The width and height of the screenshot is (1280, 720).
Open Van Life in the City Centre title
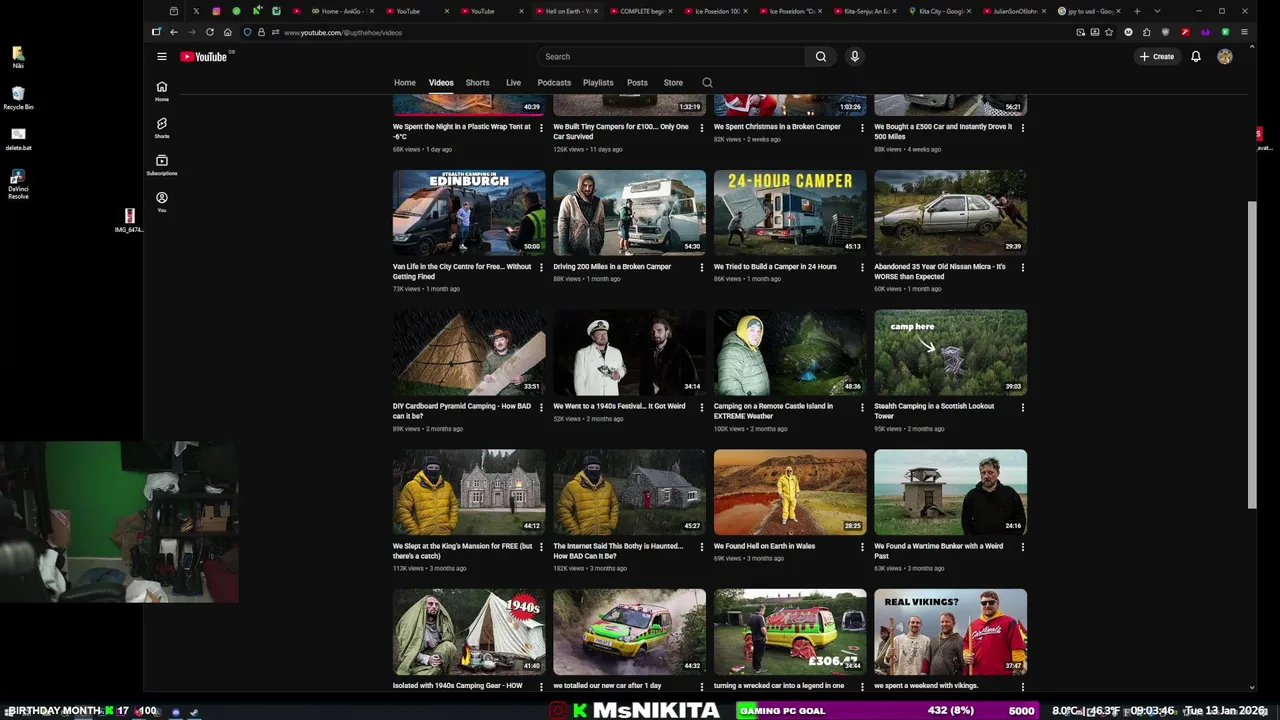click(462, 272)
